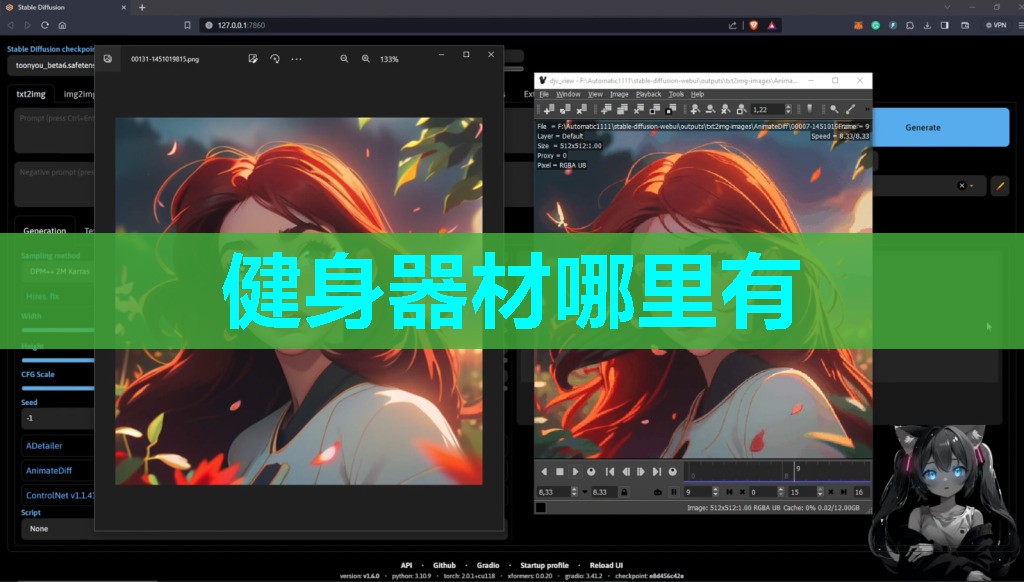Open the Github link in the footer
1024x582 pixels.
pyautogui.click(x=444, y=565)
